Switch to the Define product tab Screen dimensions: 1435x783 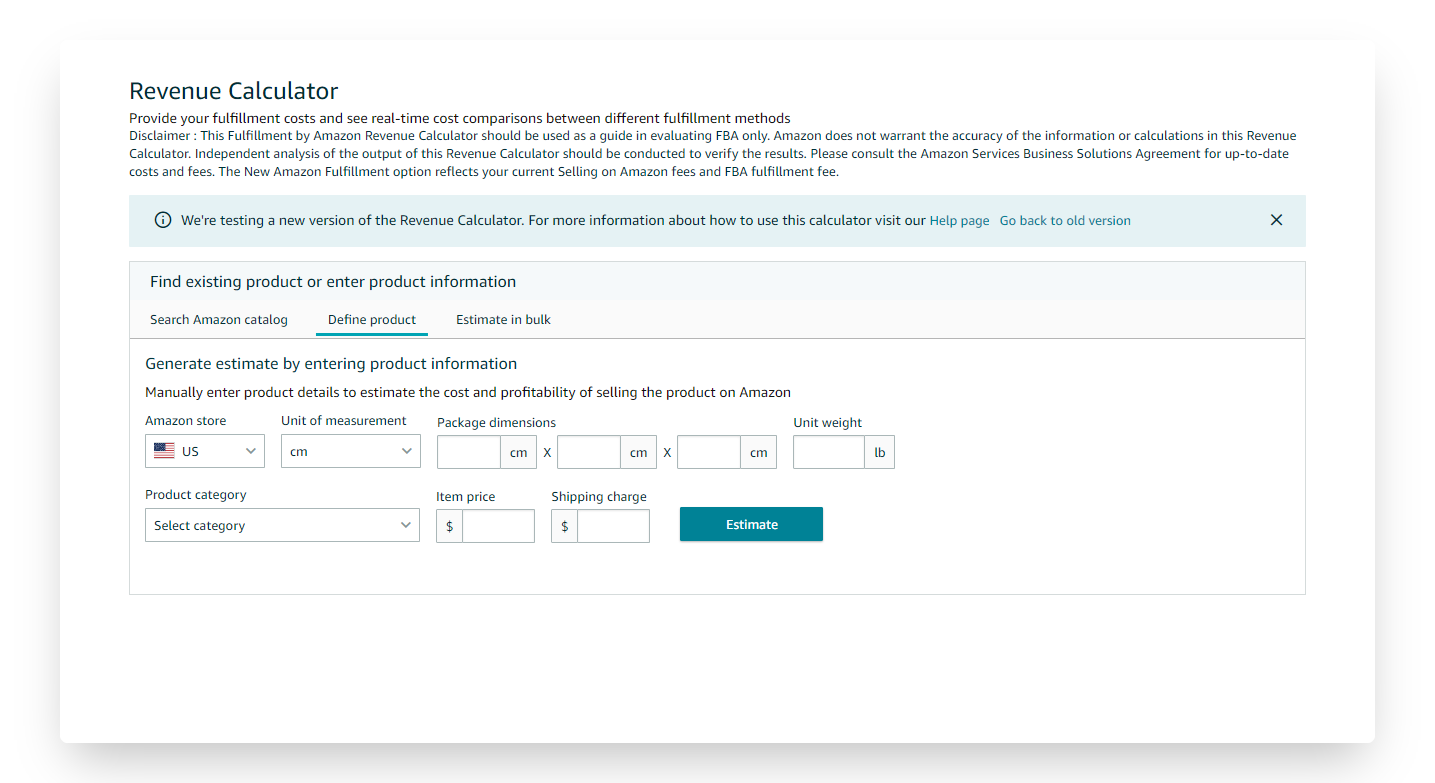(371, 319)
